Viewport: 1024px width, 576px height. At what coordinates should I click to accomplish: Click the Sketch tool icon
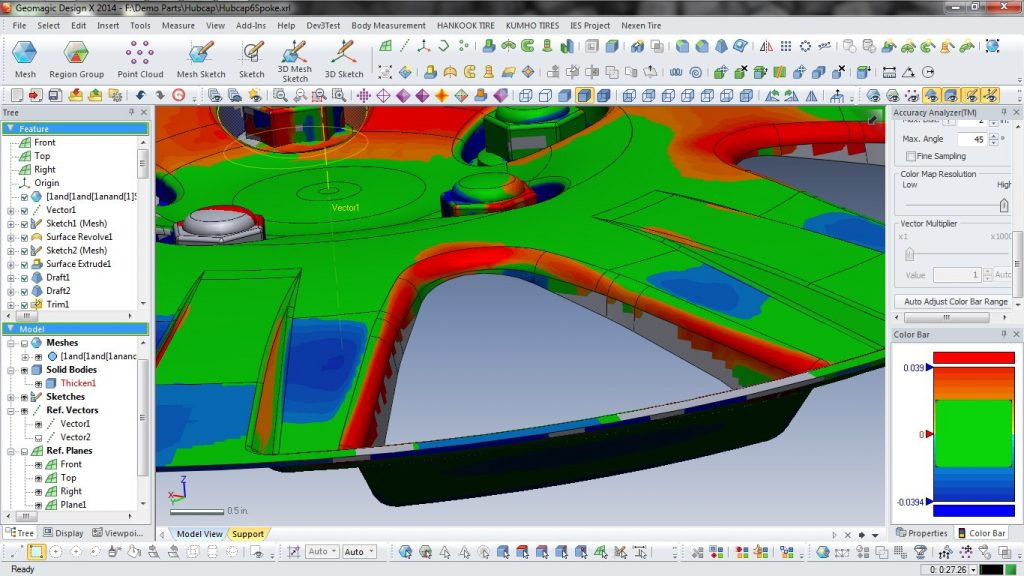pos(251,59)
